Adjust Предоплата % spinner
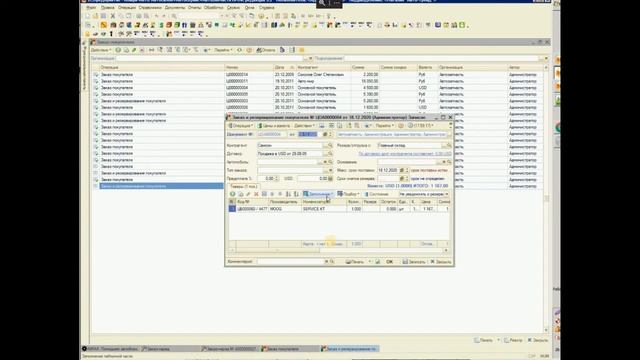This screenshot has width=640, height=360. (277, 178)
